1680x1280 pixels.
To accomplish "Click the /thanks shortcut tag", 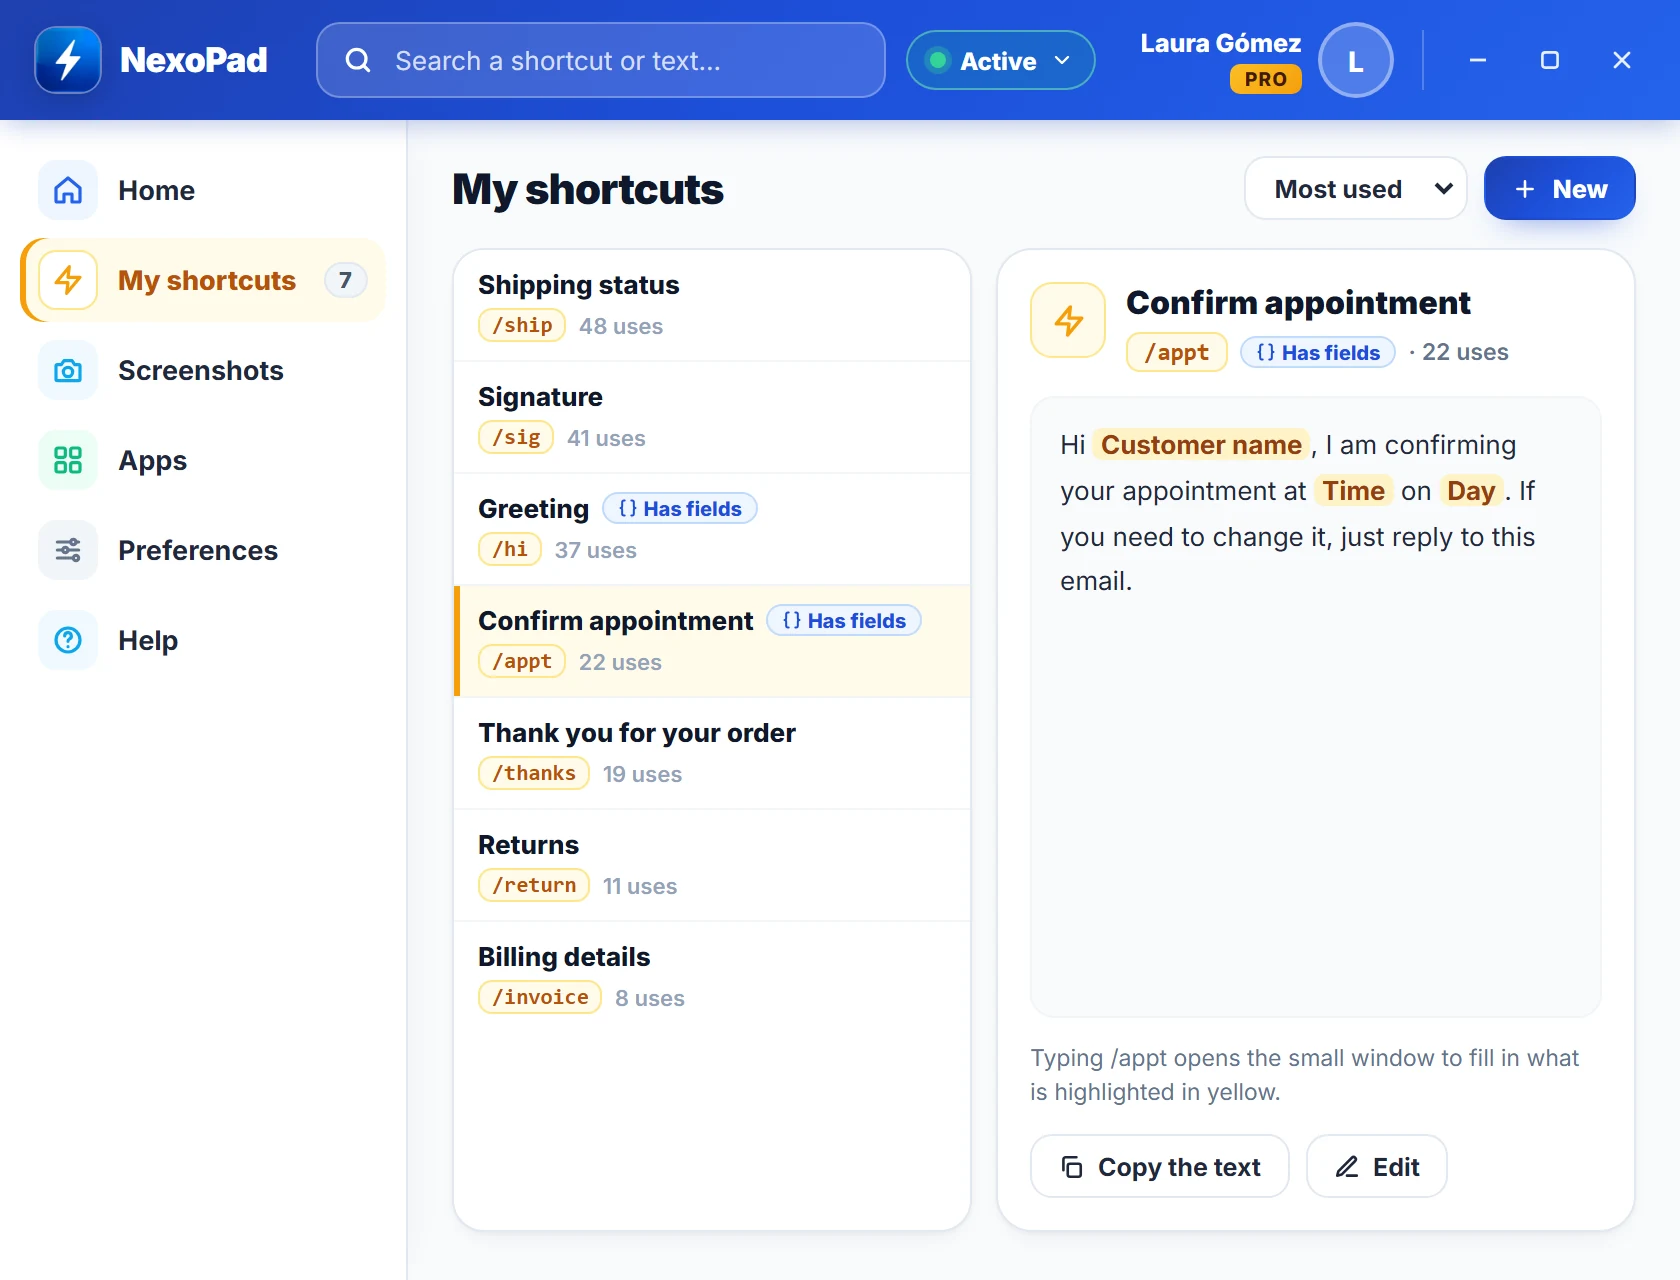I will pos(534,773).
